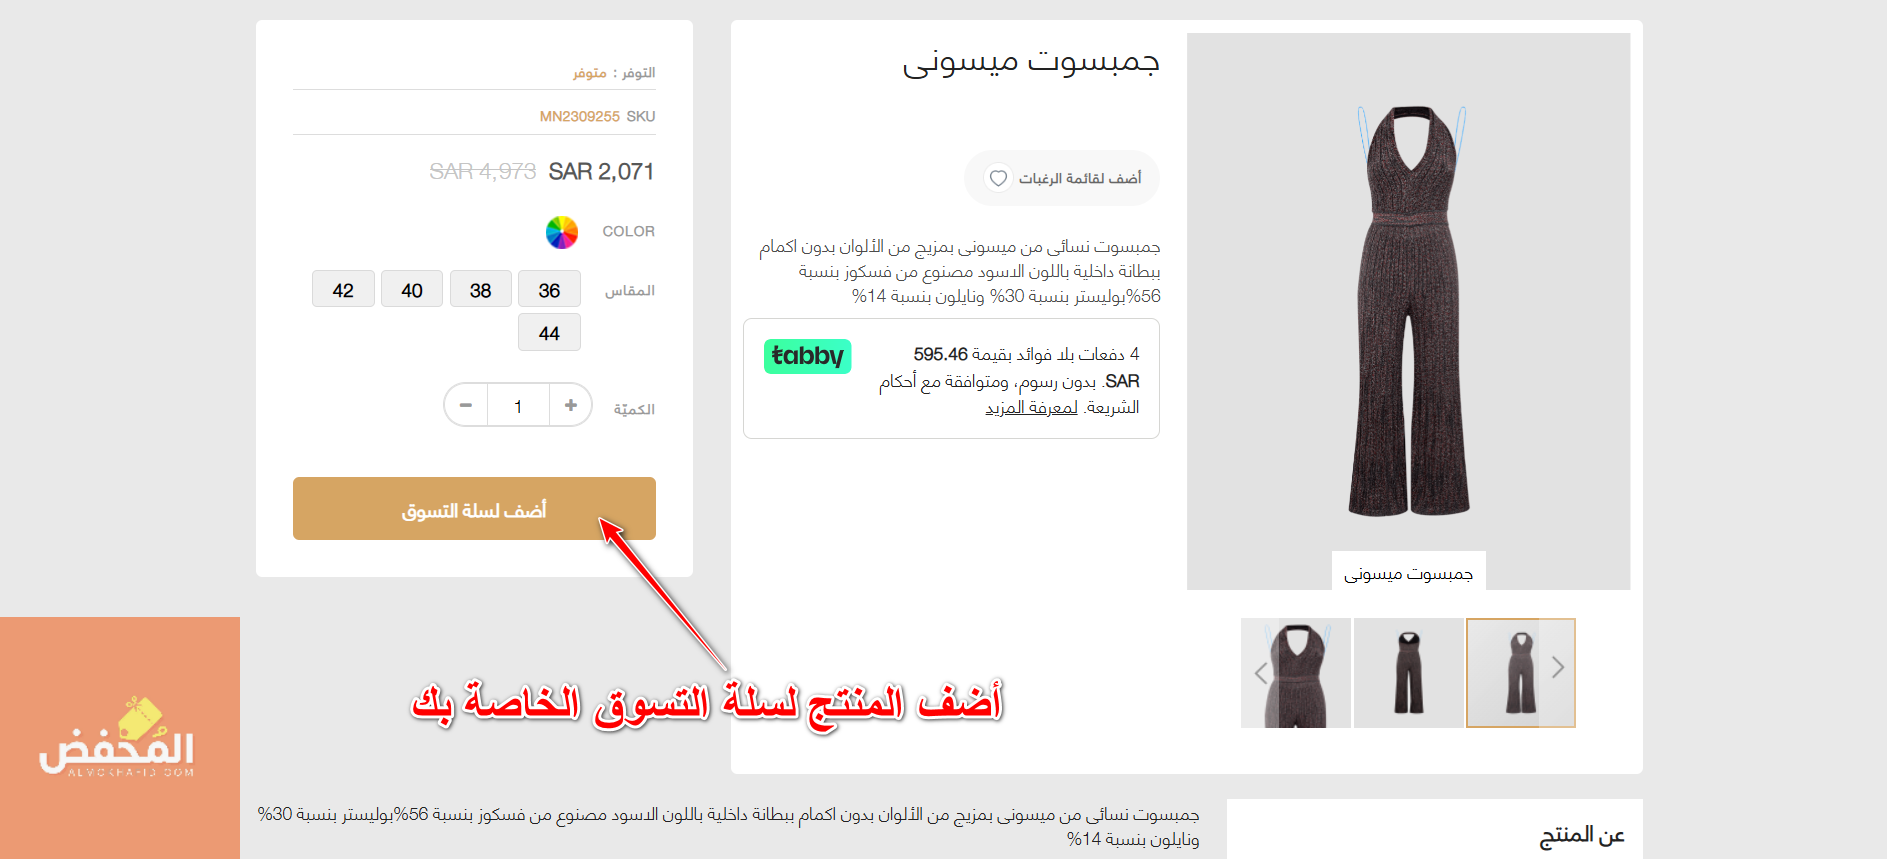Image resolution: width=1887 pixels, height=859 pixels.
Task: Select the highlighted front-view jumpsuit thumbnail
Action: click(x=1520, y=672)
